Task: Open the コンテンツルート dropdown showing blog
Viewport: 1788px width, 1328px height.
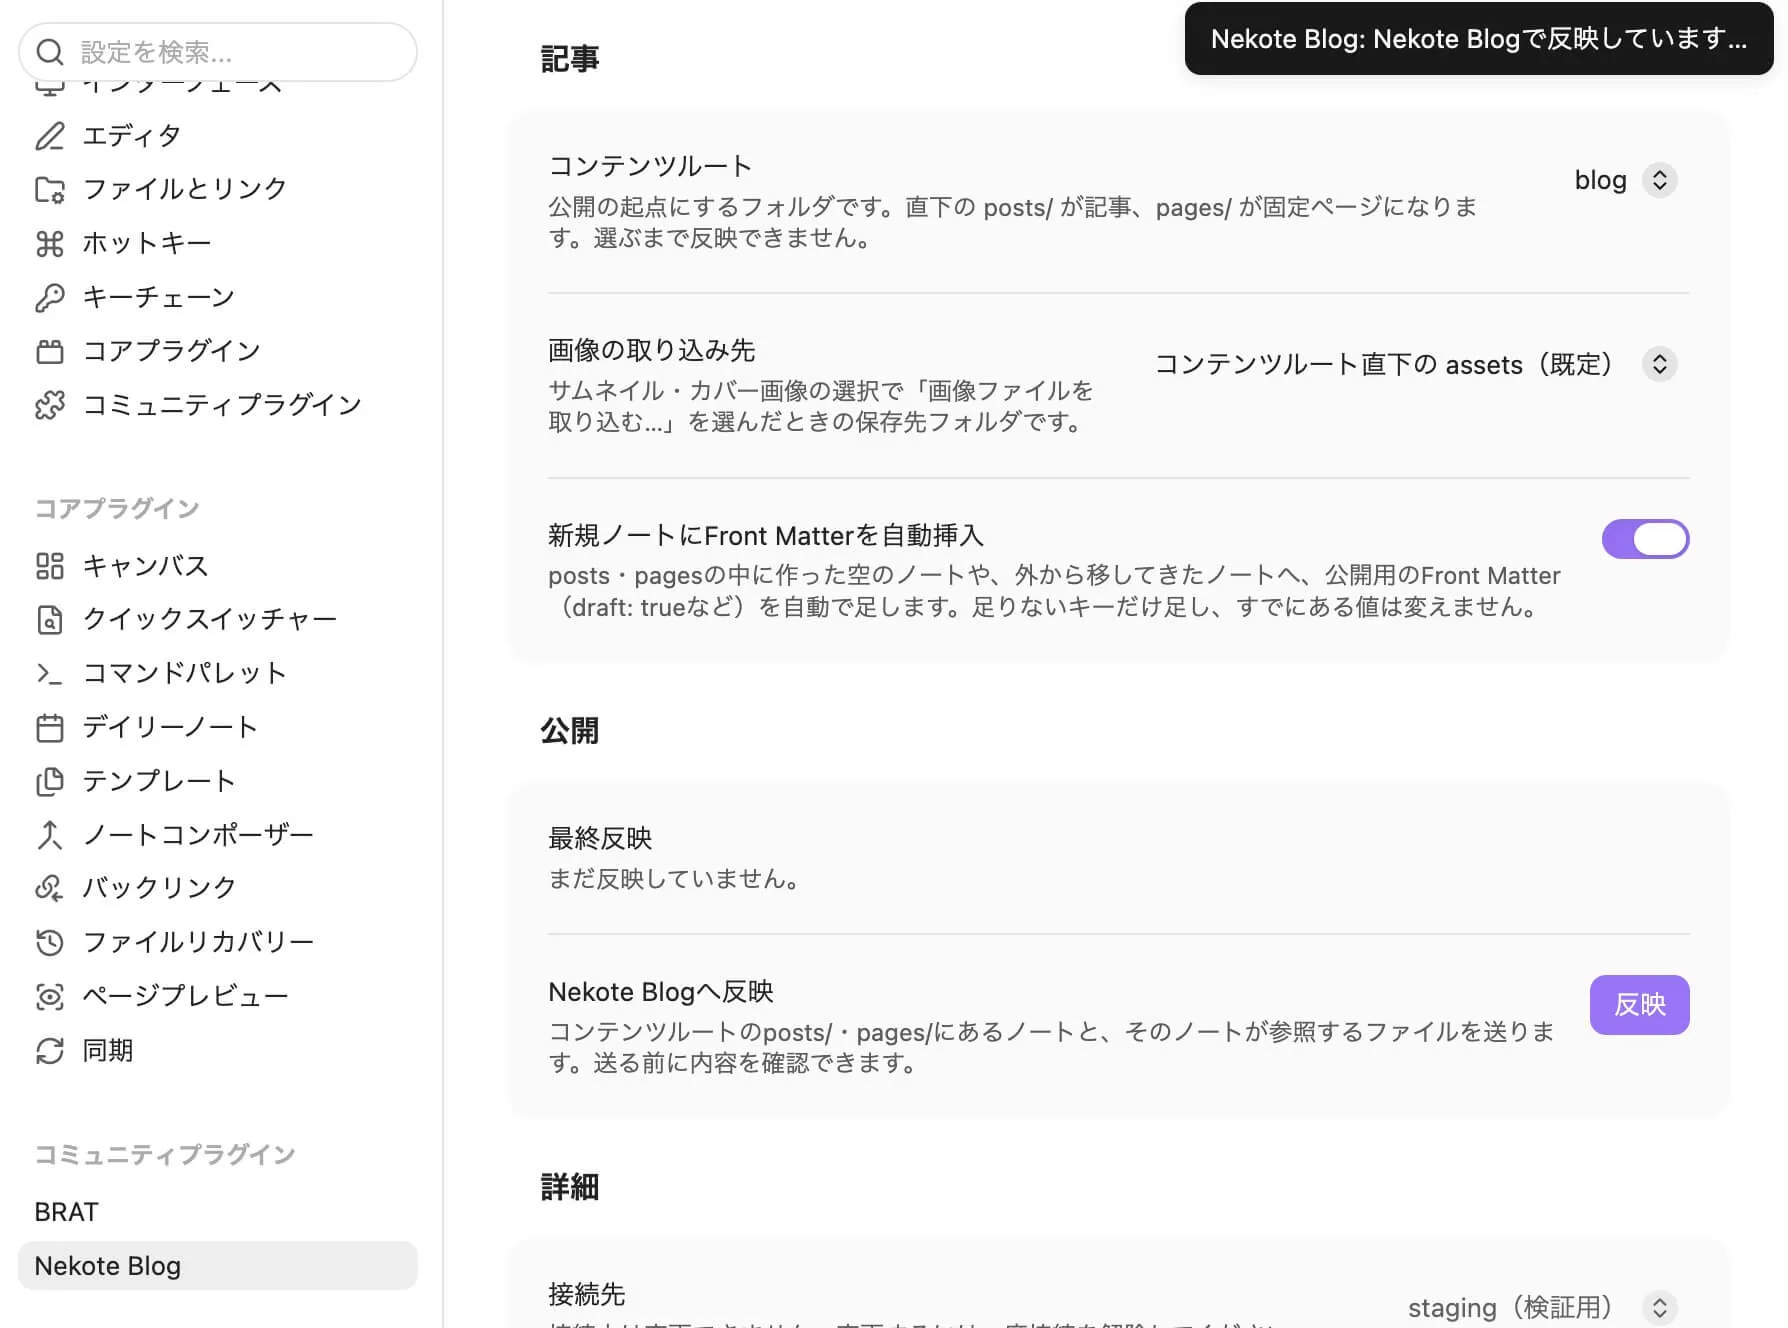Action: (1625, 180)
